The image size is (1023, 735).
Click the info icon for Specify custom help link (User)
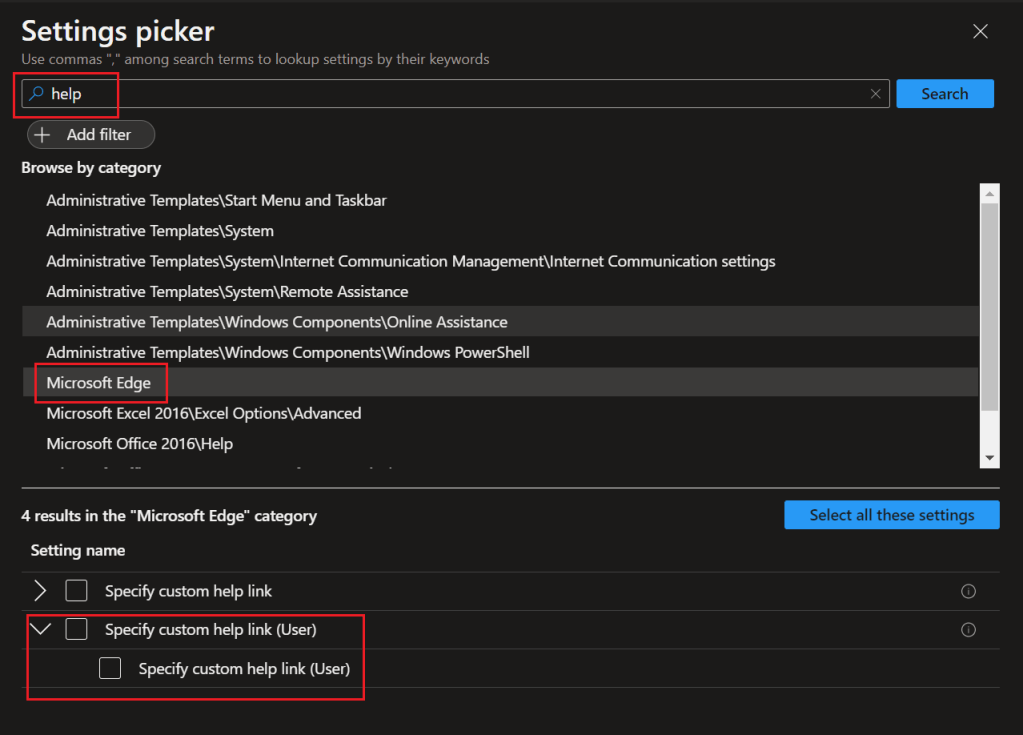point(967,630)
